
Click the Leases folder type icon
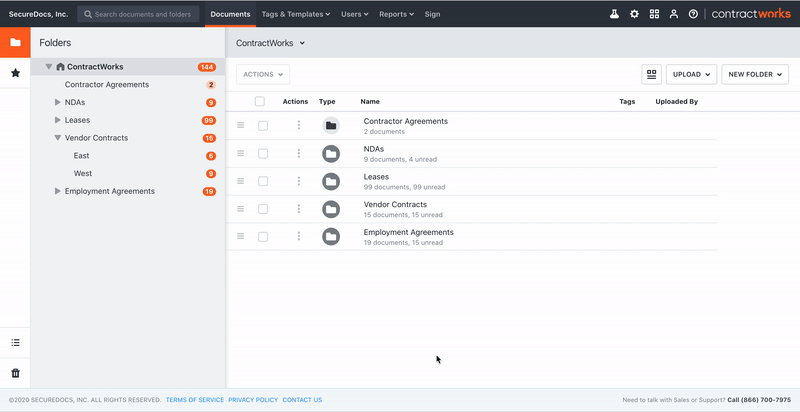[331, 181]
